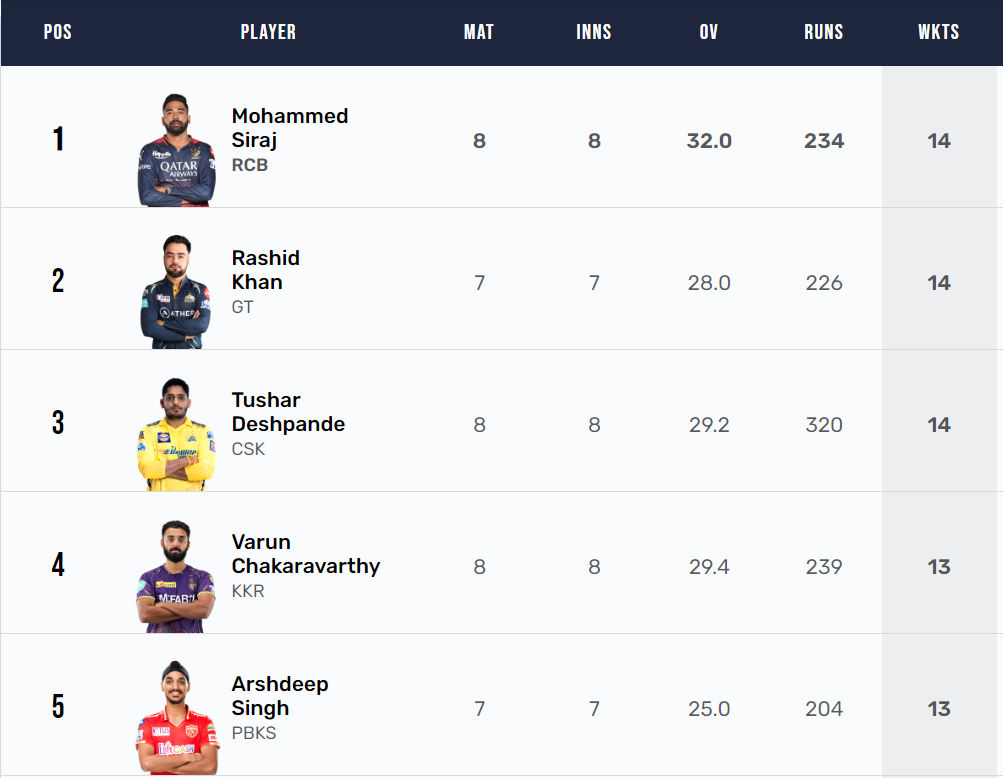Screen dimensions: 1003x778
Task: Select the Tushar Deshpande name link
Action: [x=288, y=412]
